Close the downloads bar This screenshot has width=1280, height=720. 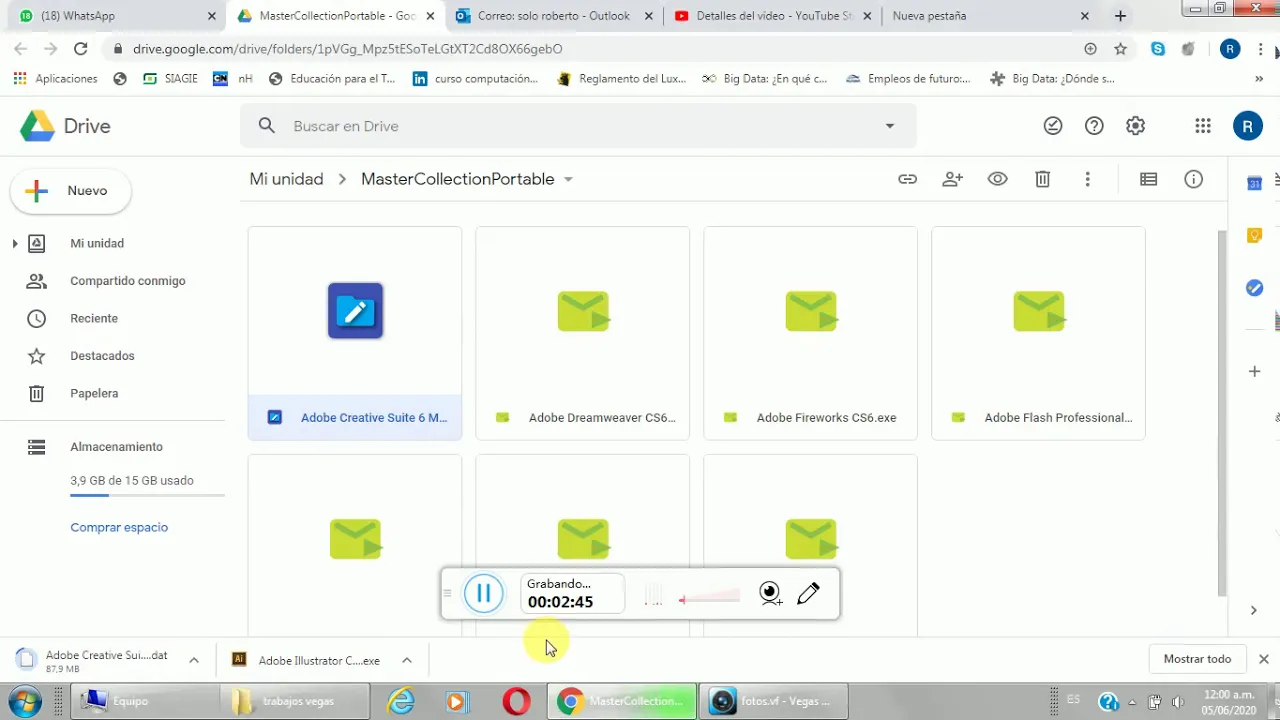[x=1264, y=659]
